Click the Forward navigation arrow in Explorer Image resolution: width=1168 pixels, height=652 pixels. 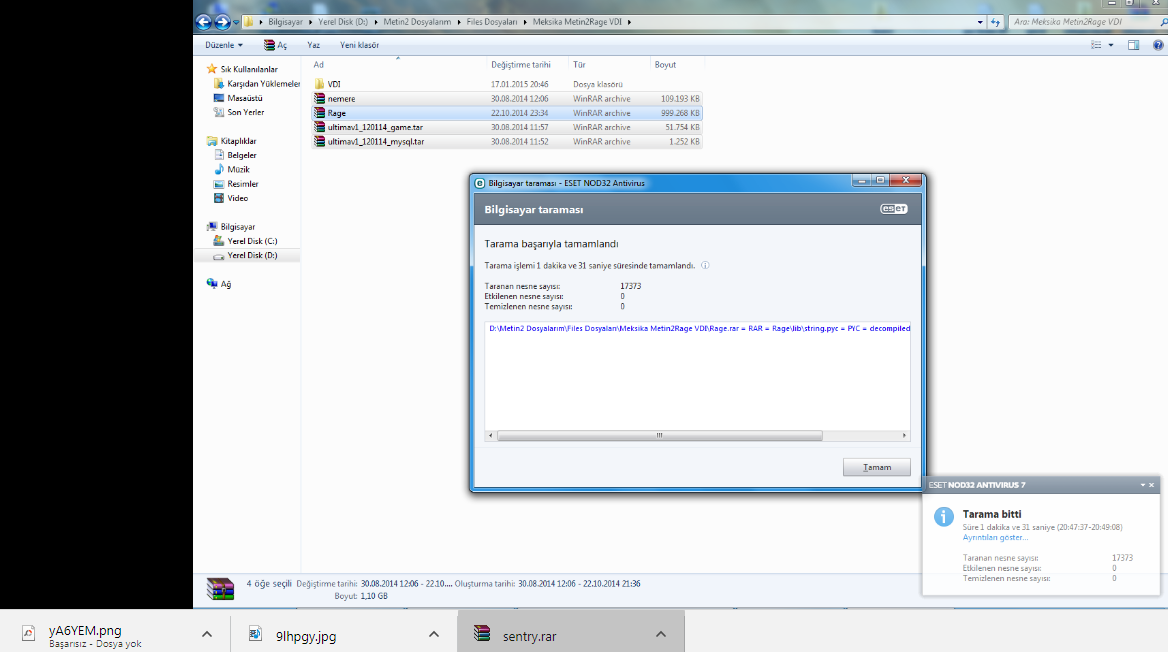(222, 22)
